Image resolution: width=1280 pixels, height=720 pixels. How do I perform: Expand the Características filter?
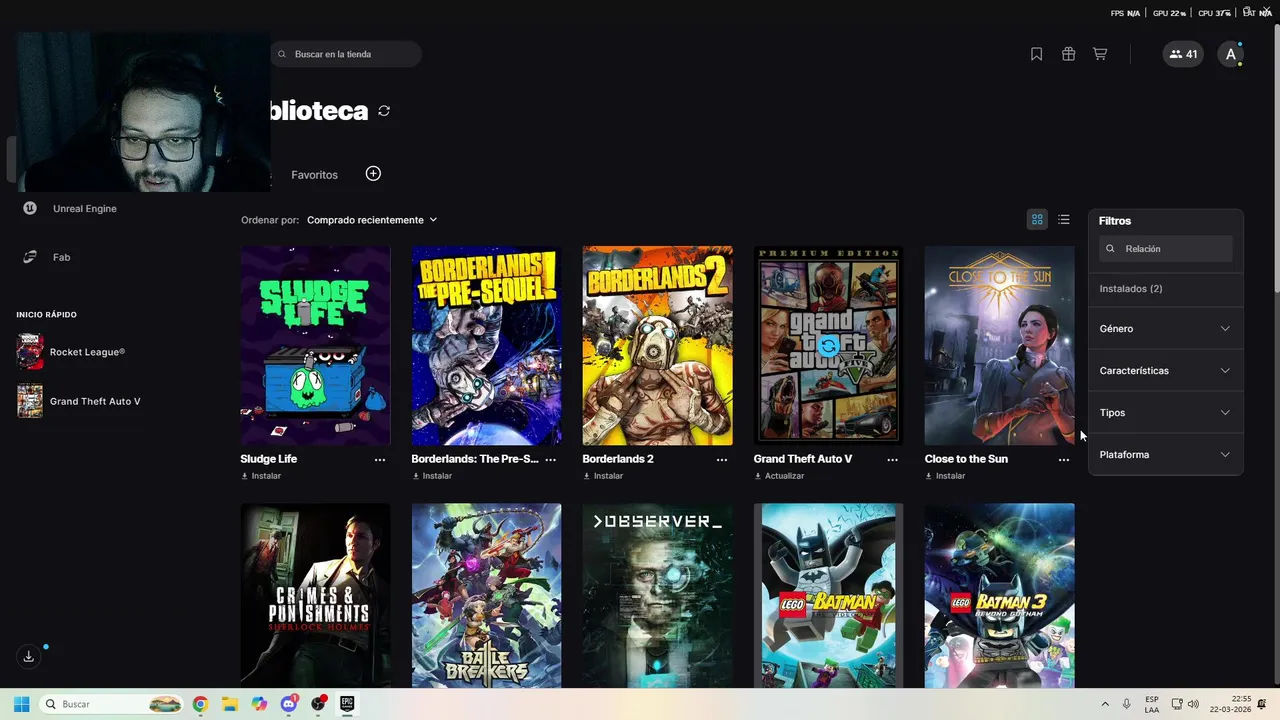click(x=1165, y=371)
